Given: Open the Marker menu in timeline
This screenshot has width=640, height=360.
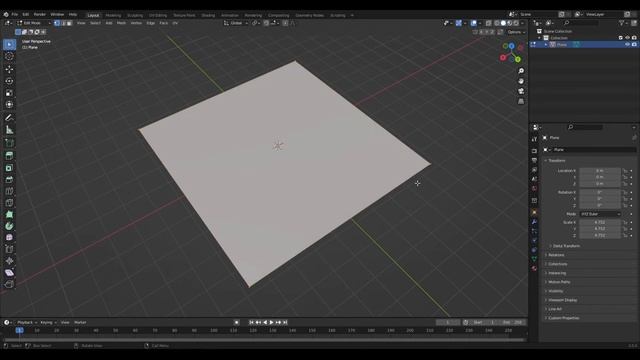Looking at the screenshot, I should click(x=80, y=322).
